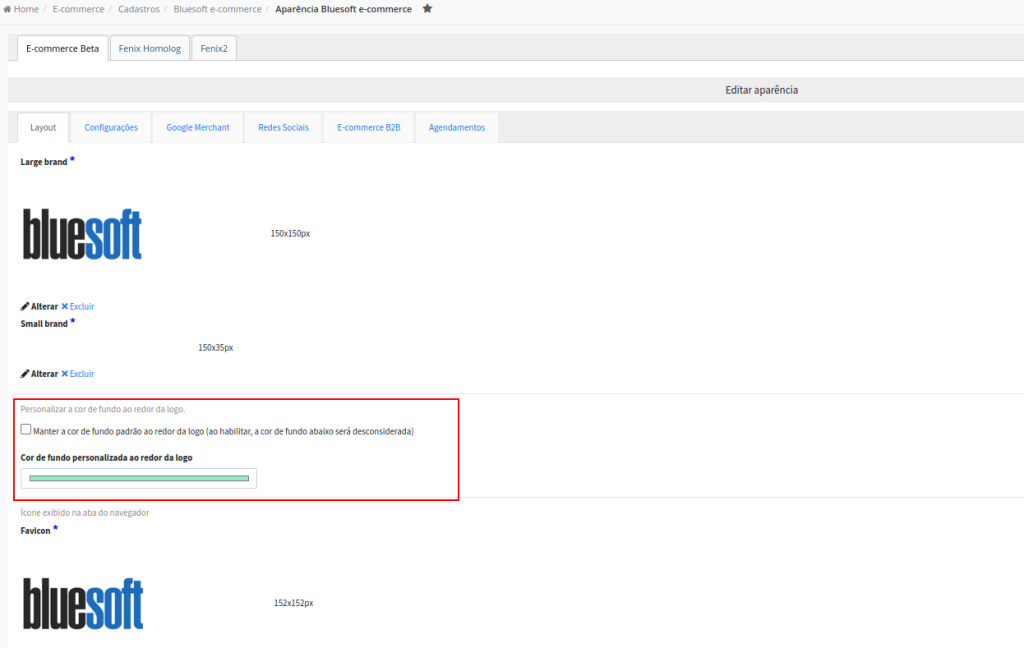Viewport: 1024px width, 648px height.
Task: Click the Cadastros breadcrumb link
Action: point(138,9)
